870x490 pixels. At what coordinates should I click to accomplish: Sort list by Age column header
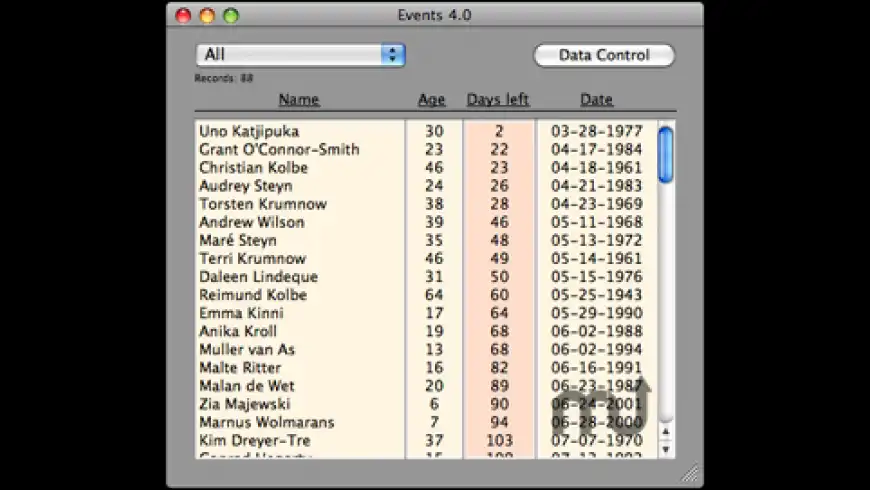(432, 100)
